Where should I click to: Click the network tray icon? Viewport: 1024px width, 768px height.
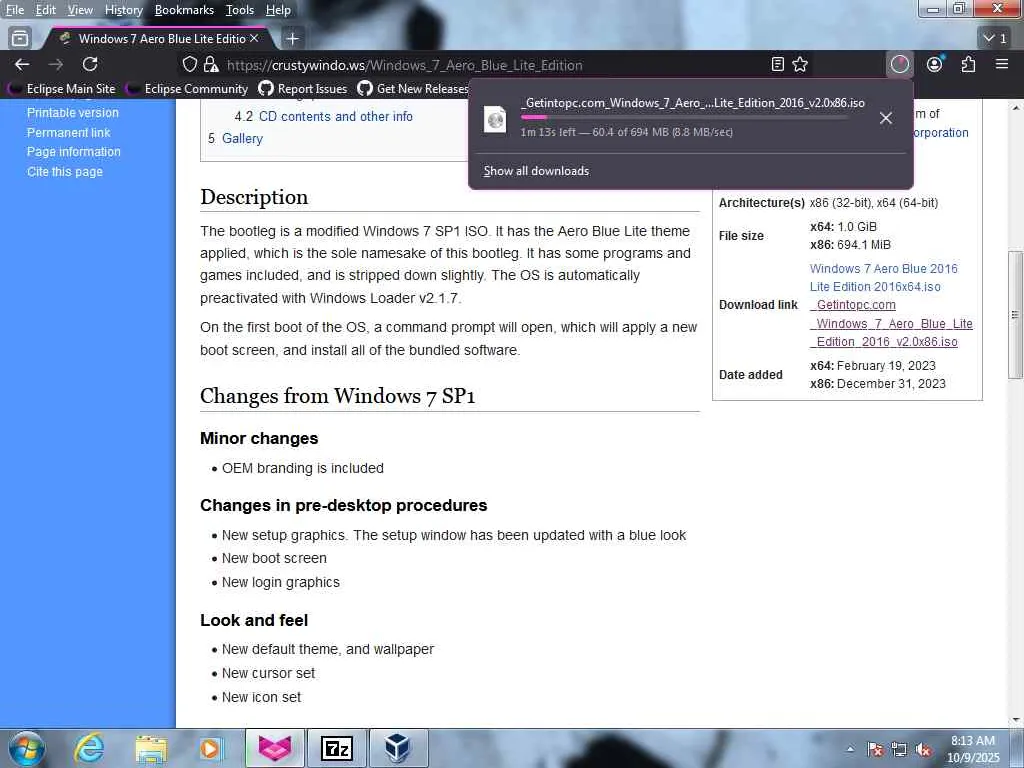pyautogui.click(x=899, y=749)
